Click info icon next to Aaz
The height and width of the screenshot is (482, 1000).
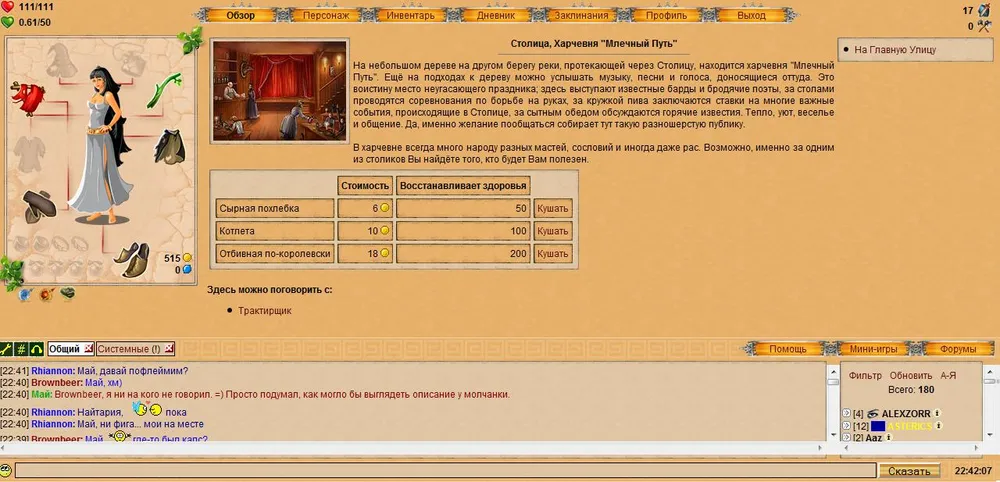click(x=888, y=437)
